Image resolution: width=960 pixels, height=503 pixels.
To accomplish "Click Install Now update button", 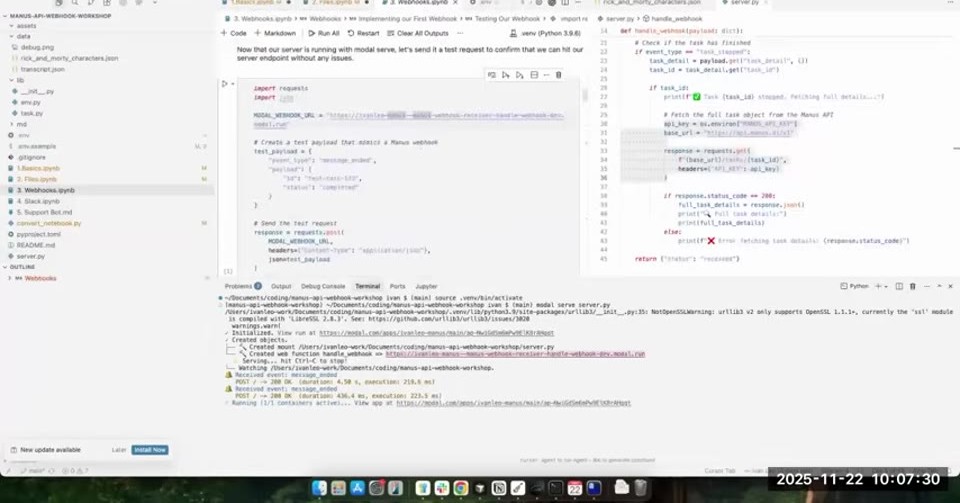I will [150, 450].
